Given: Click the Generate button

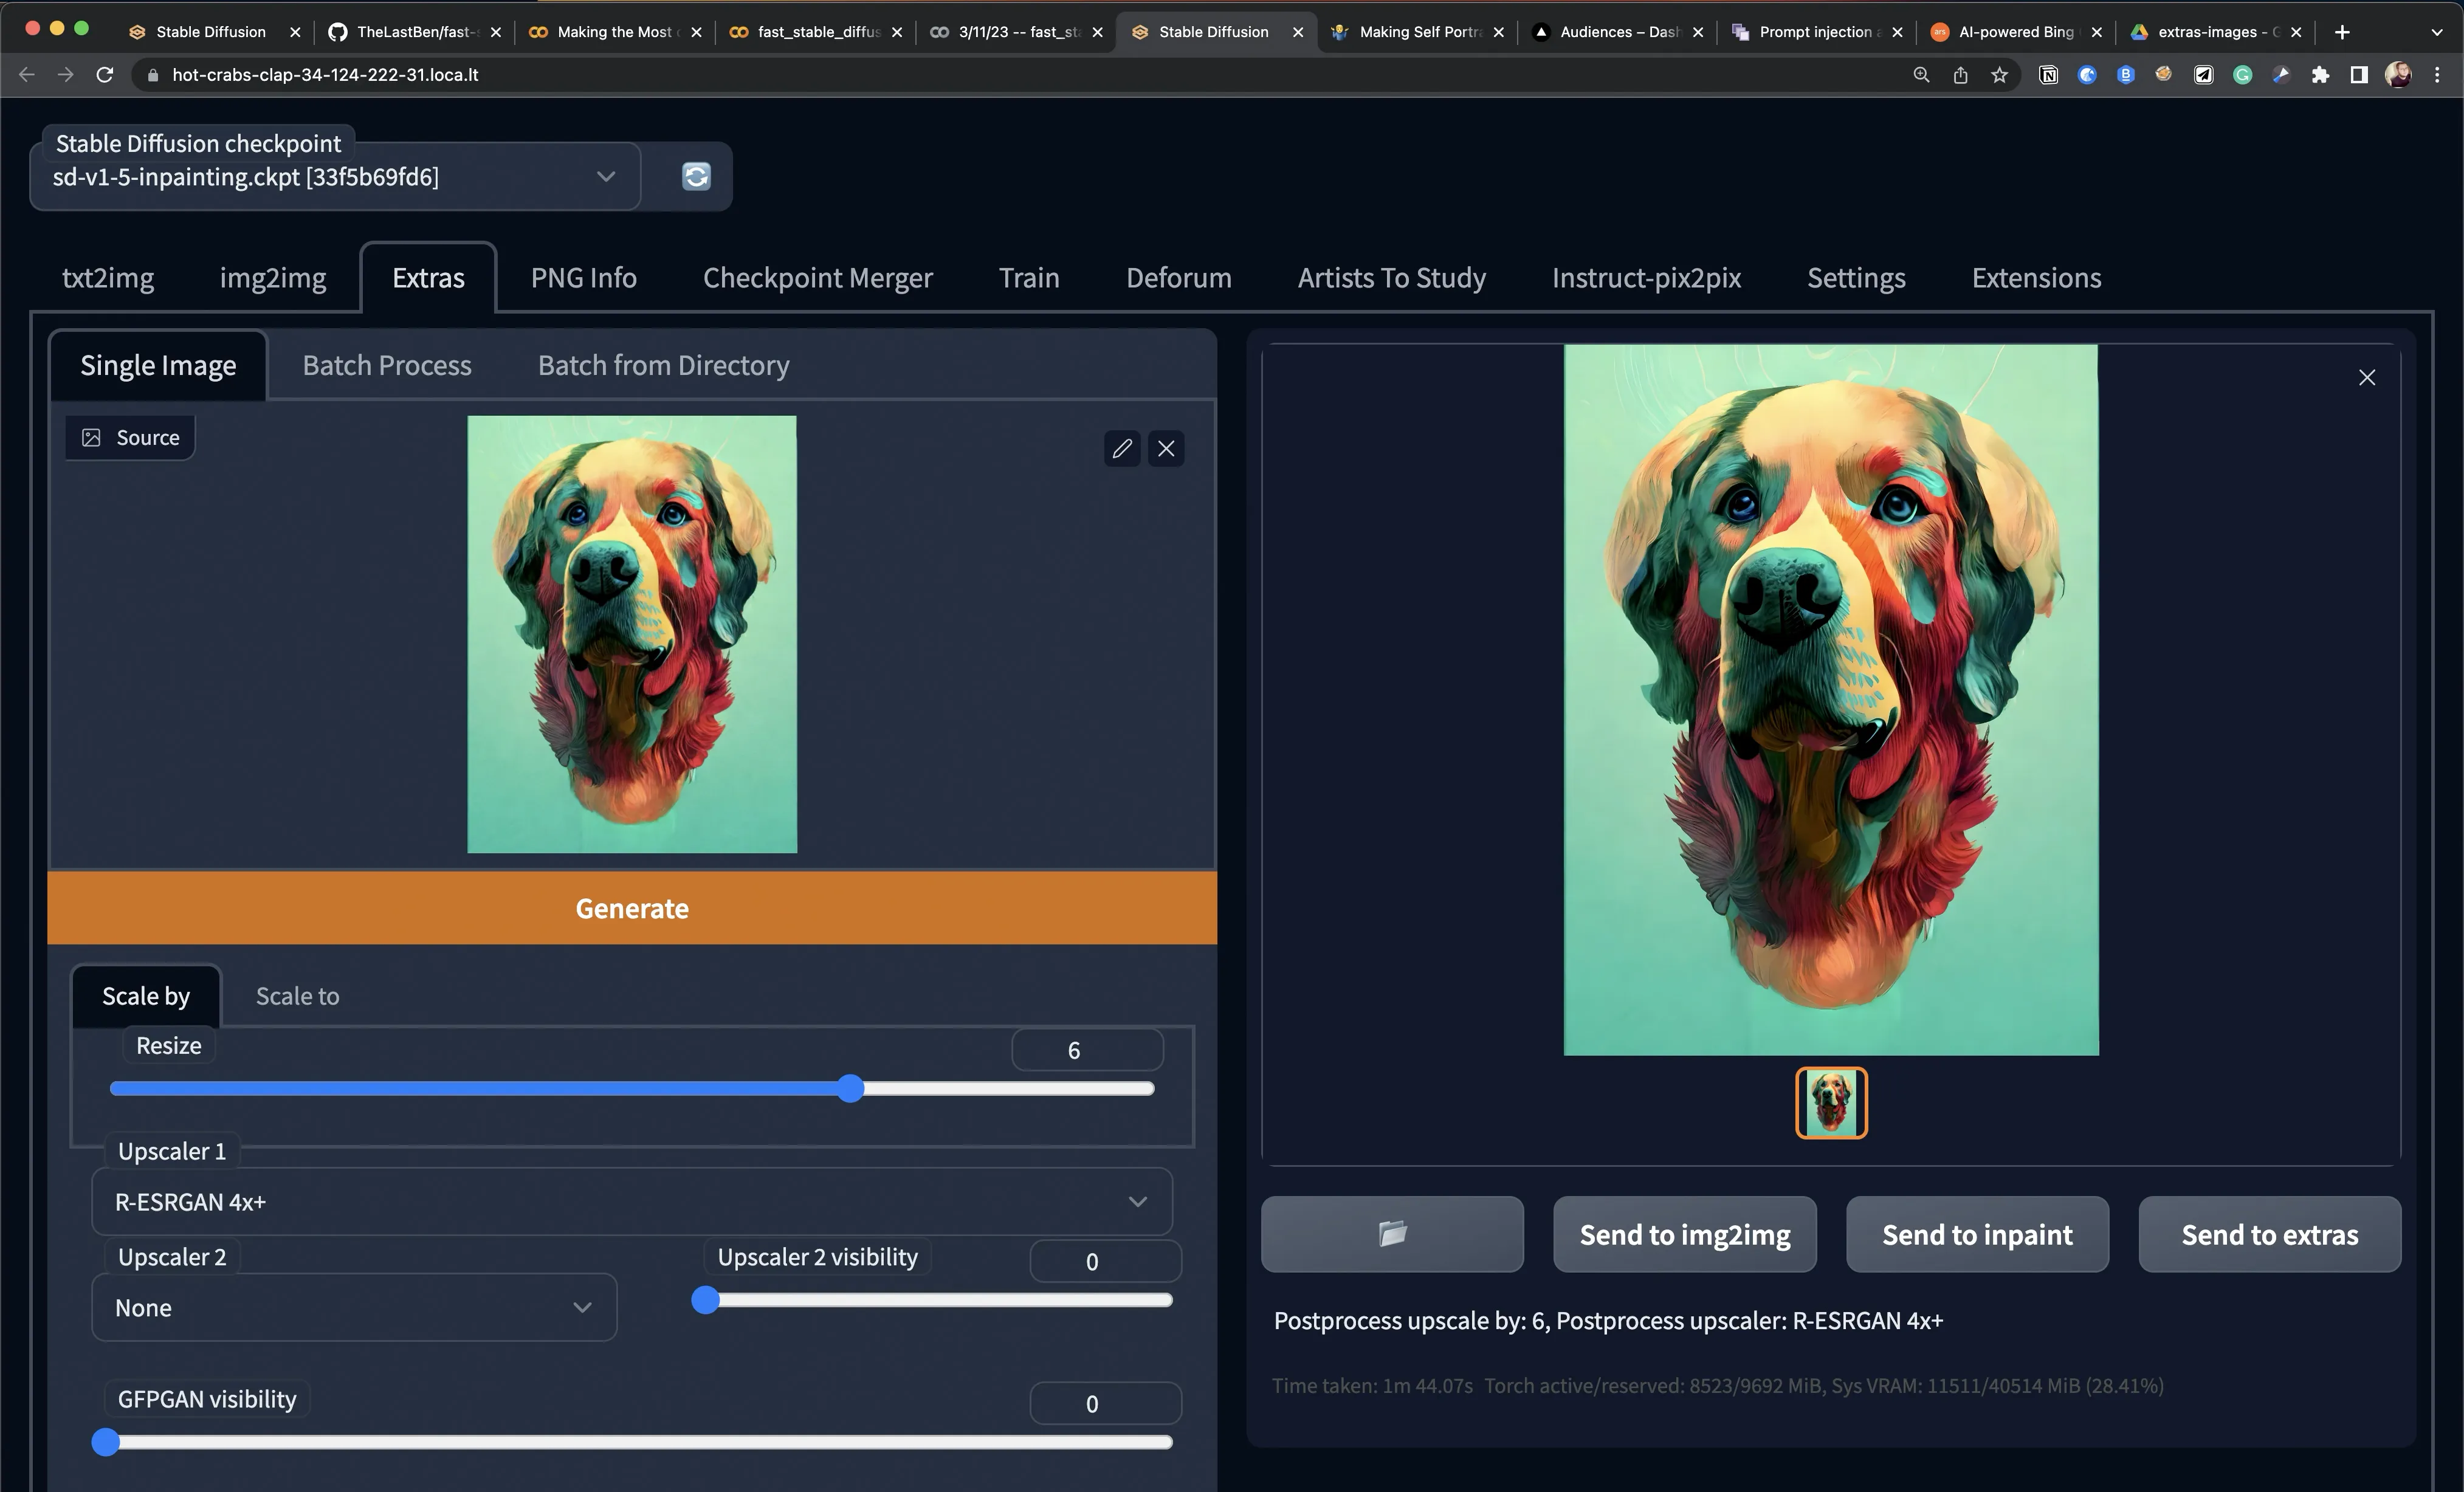Looking at the screenshot, I should tap(632, 908).
